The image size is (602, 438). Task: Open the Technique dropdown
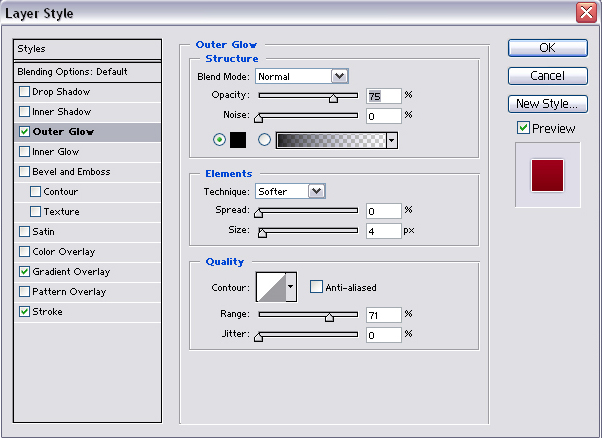pos(316,191)
